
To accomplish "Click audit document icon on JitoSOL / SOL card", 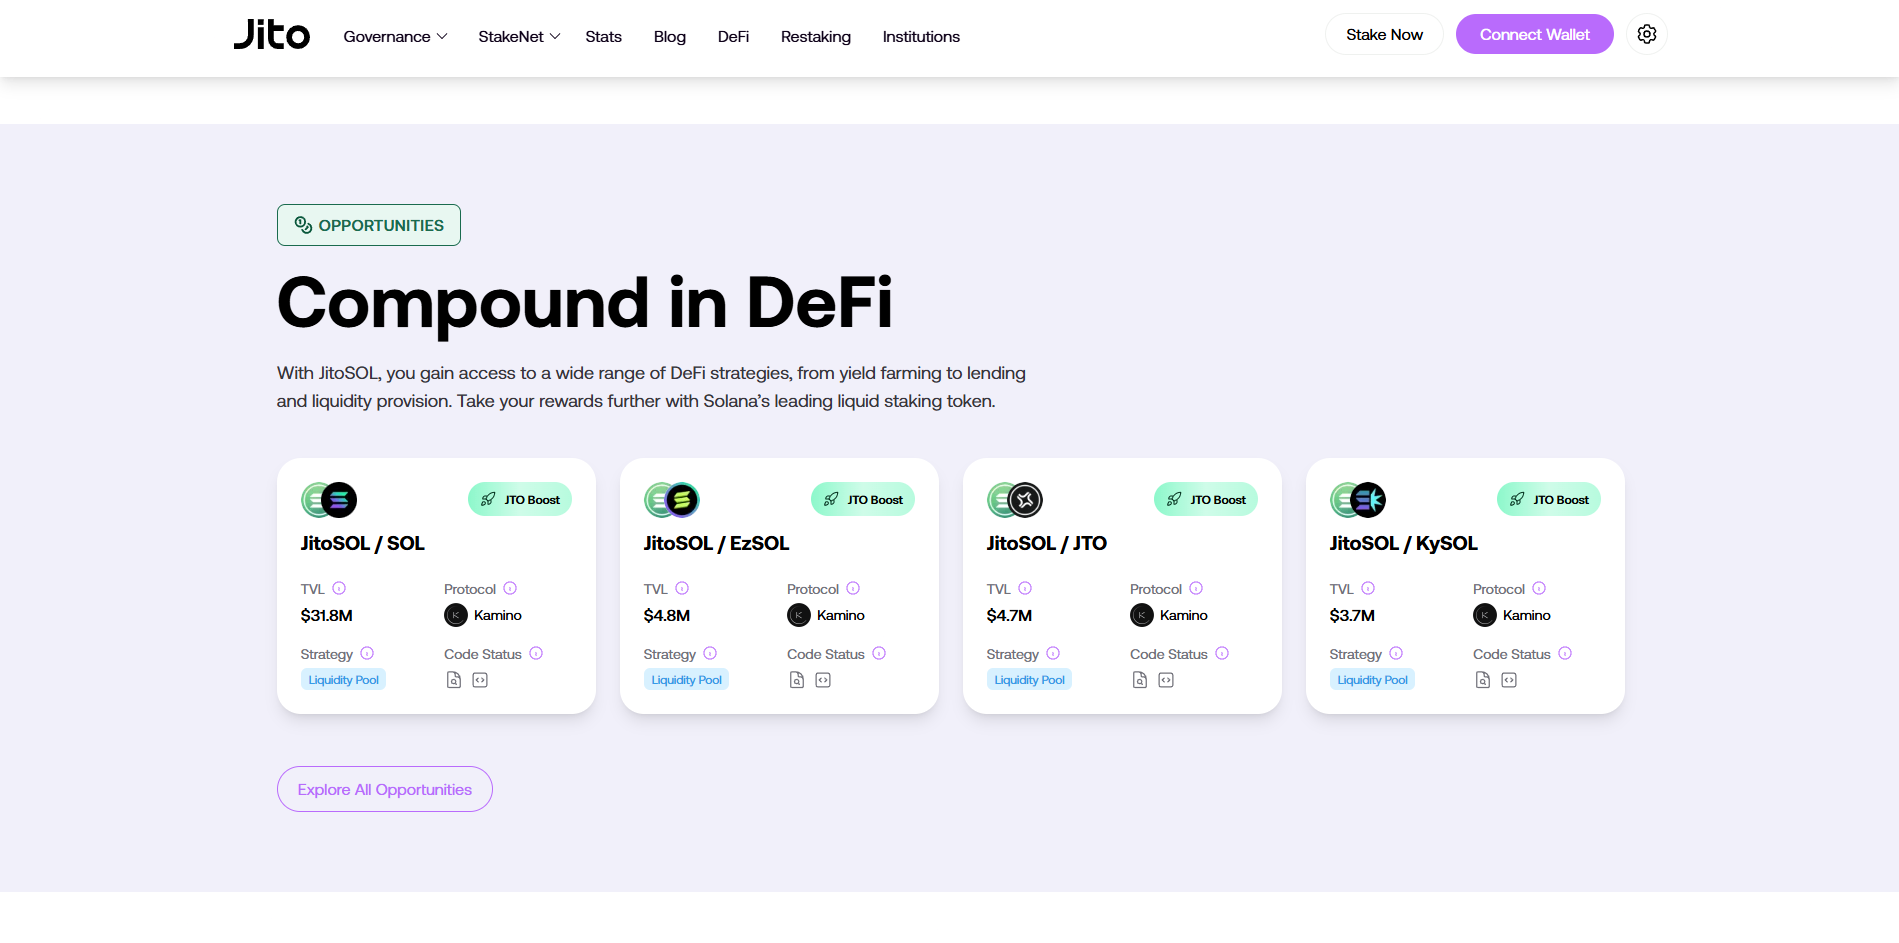I will pos(454,680).
